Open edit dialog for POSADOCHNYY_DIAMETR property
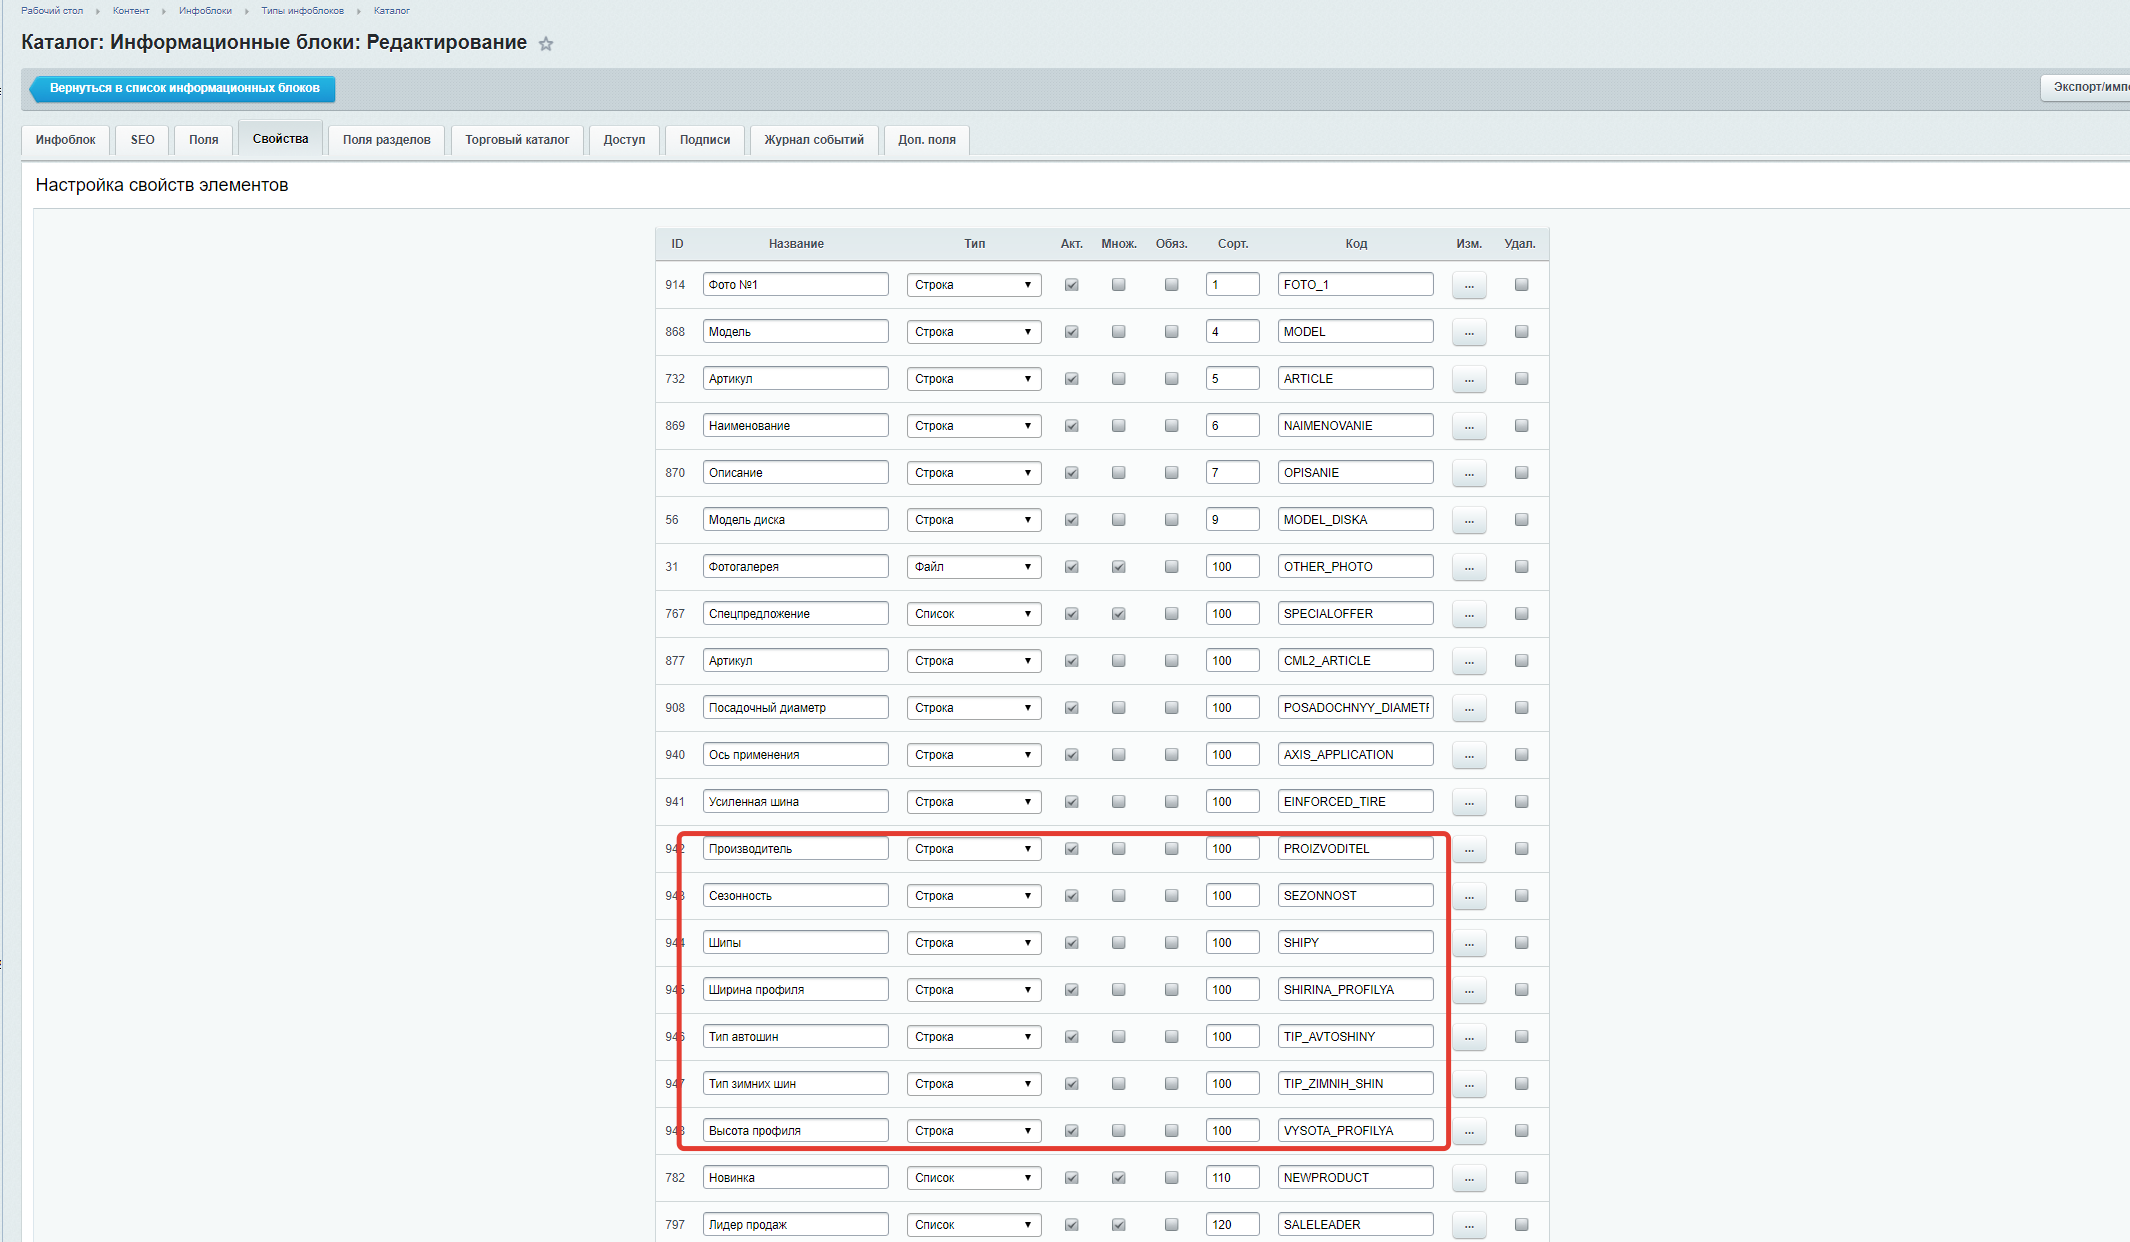 1468,708
